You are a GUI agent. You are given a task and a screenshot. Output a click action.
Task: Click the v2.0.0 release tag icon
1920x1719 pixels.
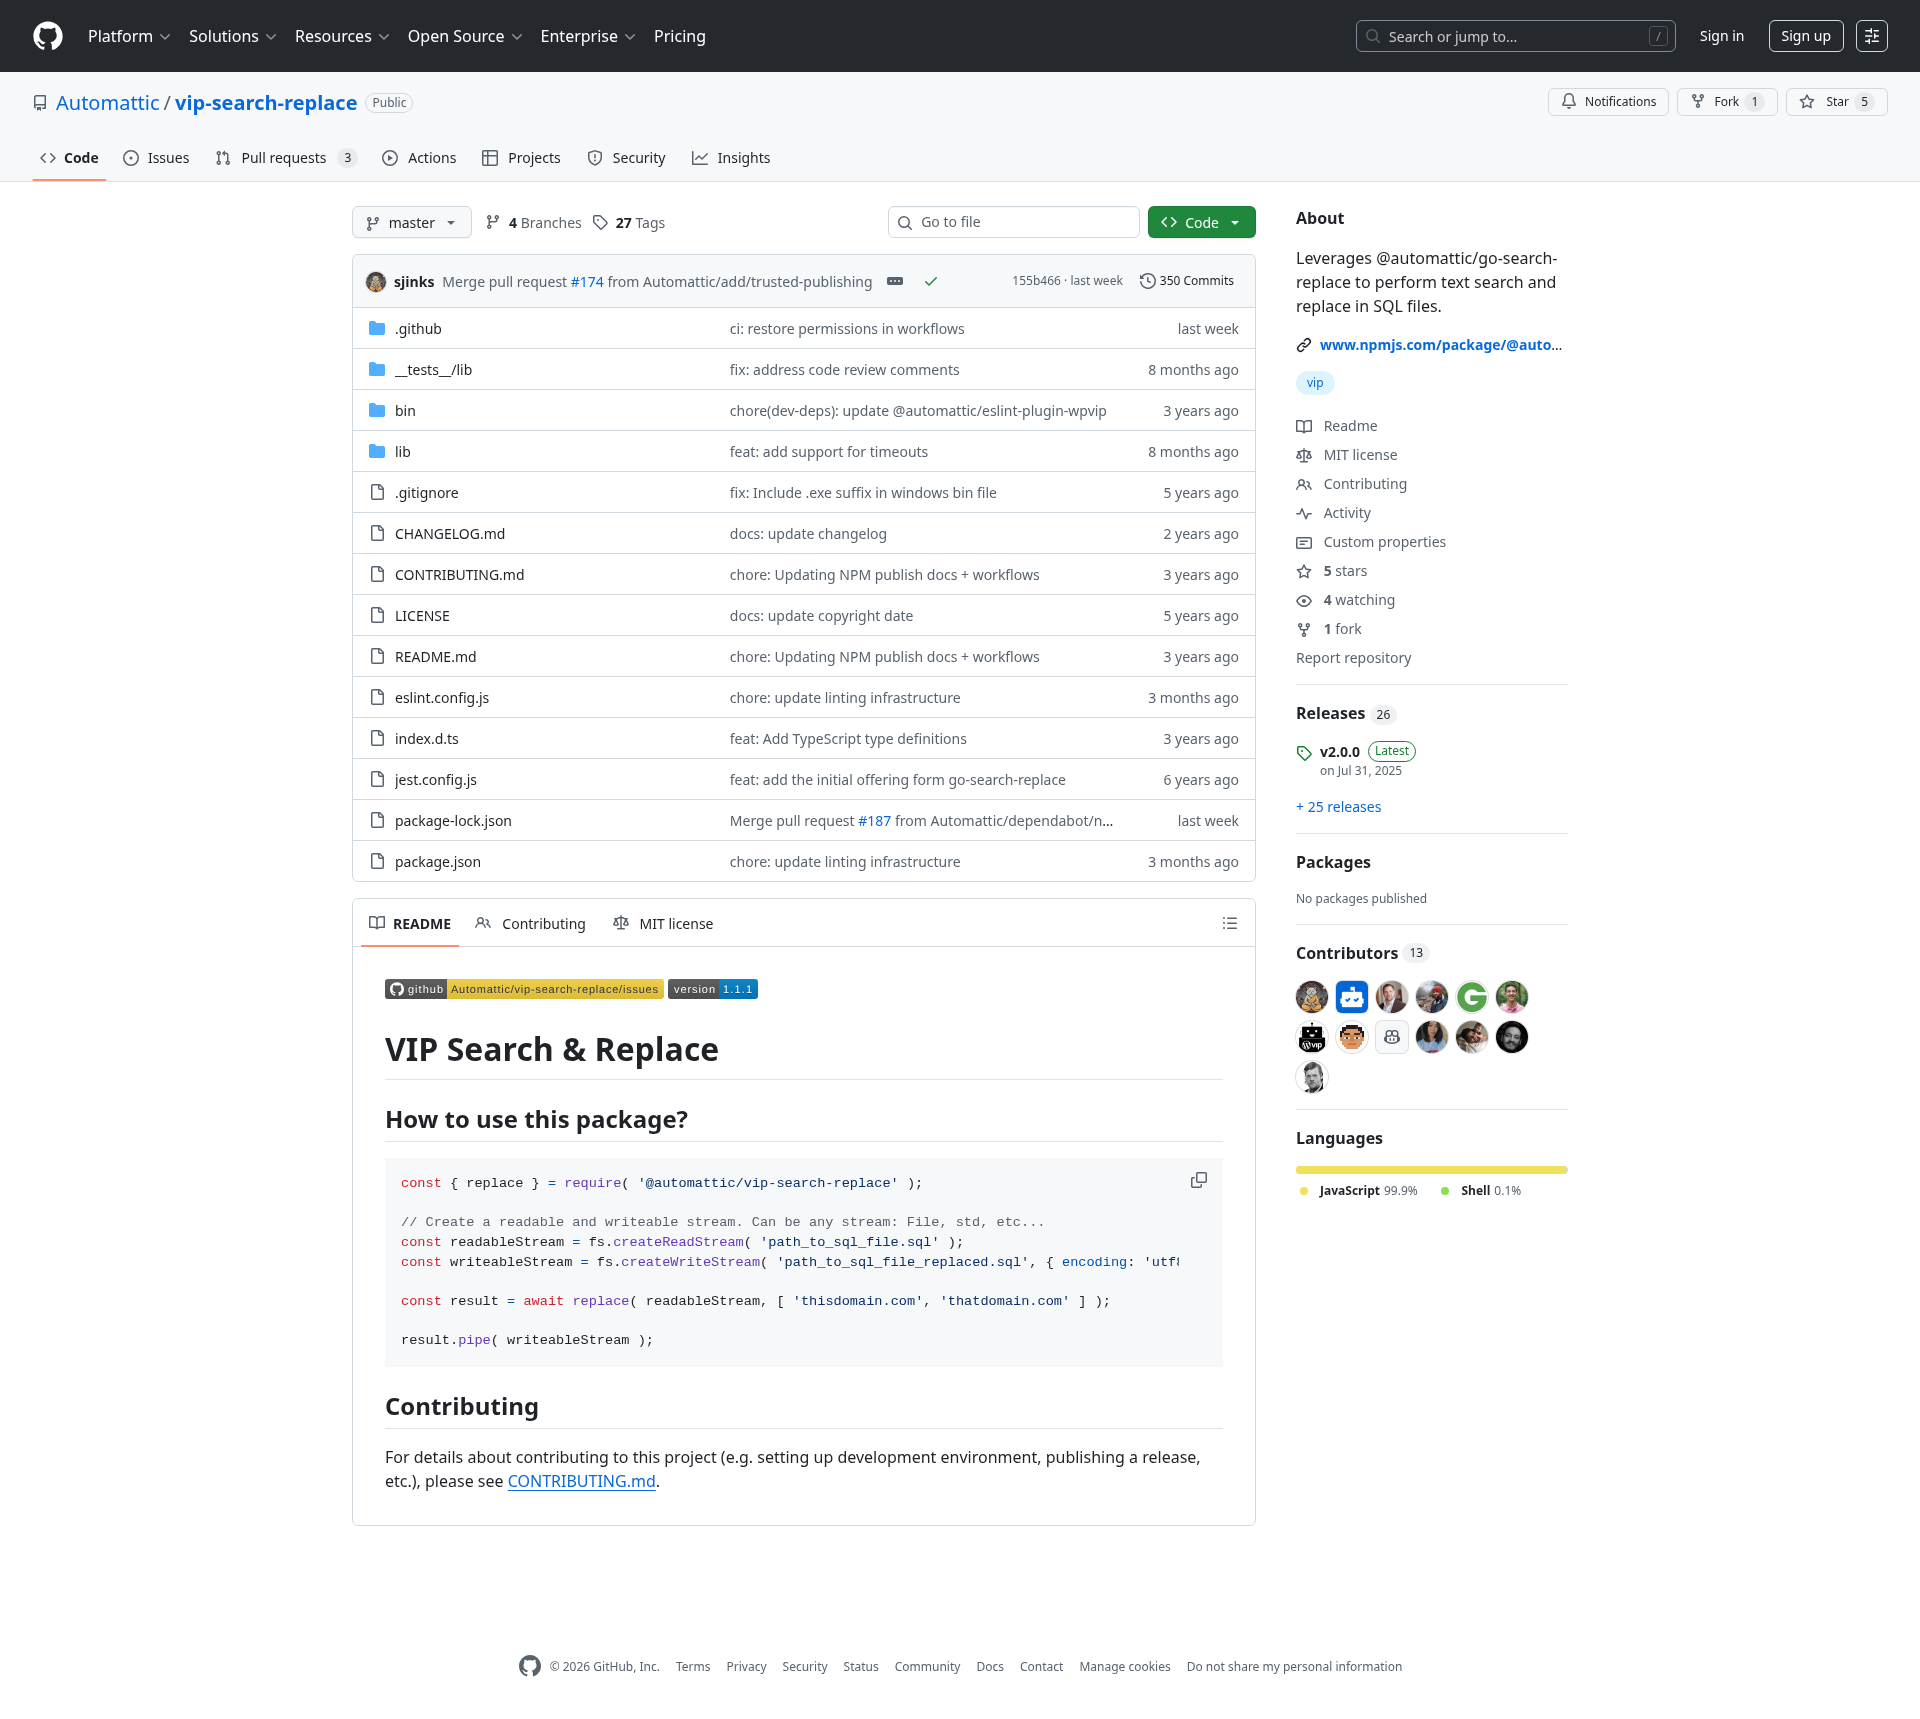(1304, 752)
